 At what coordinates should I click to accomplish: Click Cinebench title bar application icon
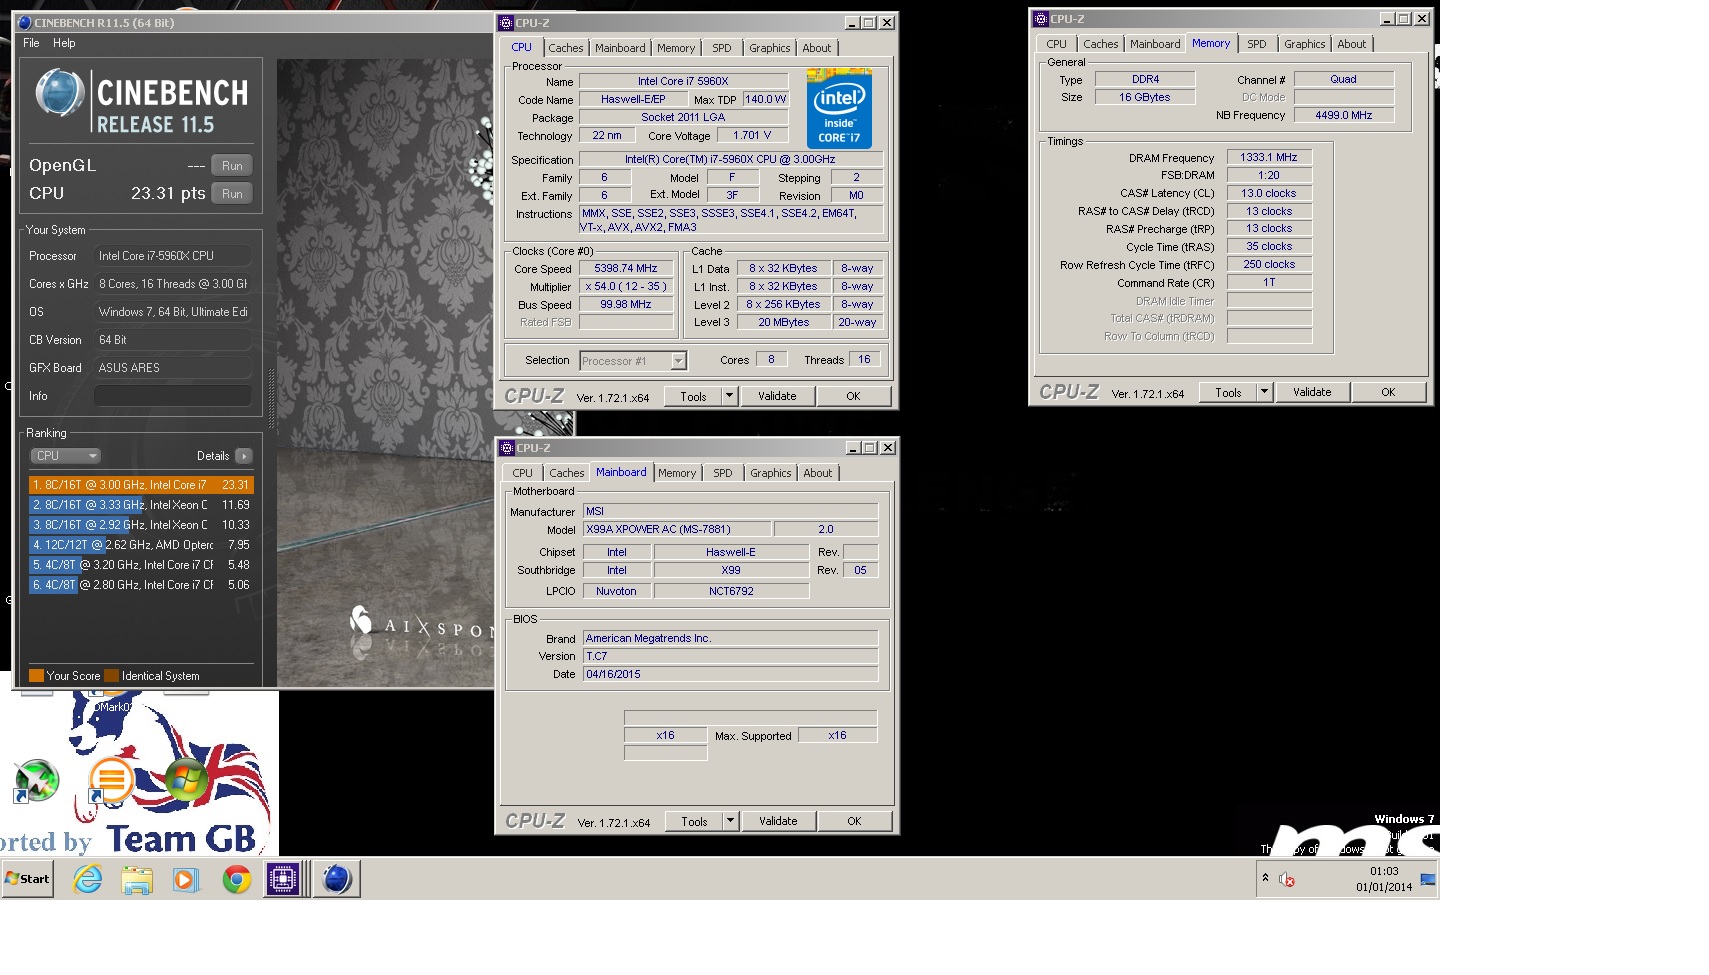tap(25, 22)
